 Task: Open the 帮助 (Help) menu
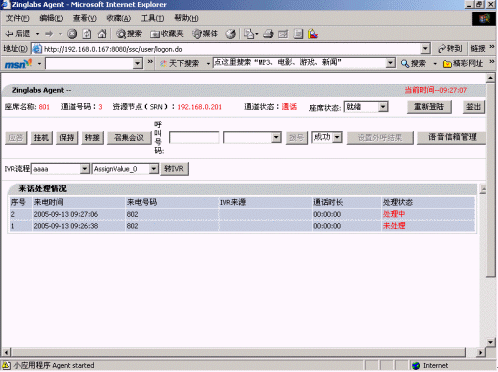point(186,18)
